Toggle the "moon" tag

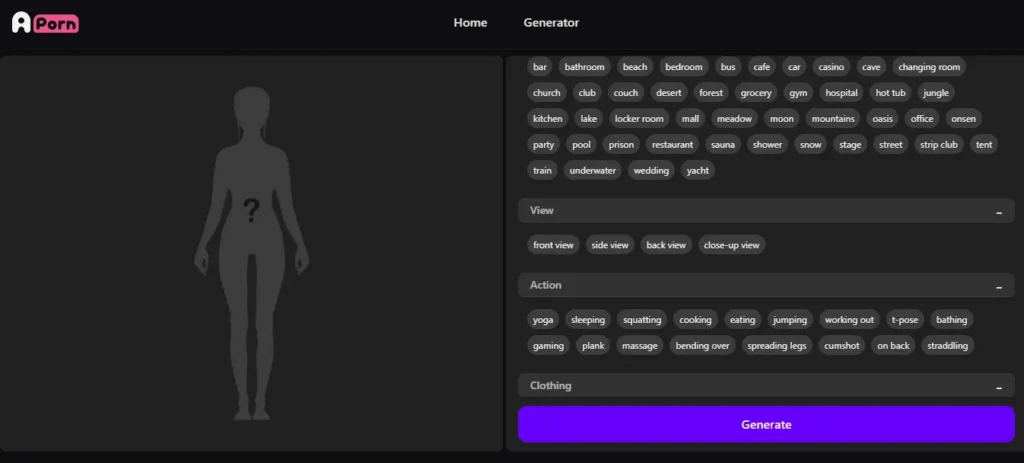pyautogui.click(x=782, y=119)
